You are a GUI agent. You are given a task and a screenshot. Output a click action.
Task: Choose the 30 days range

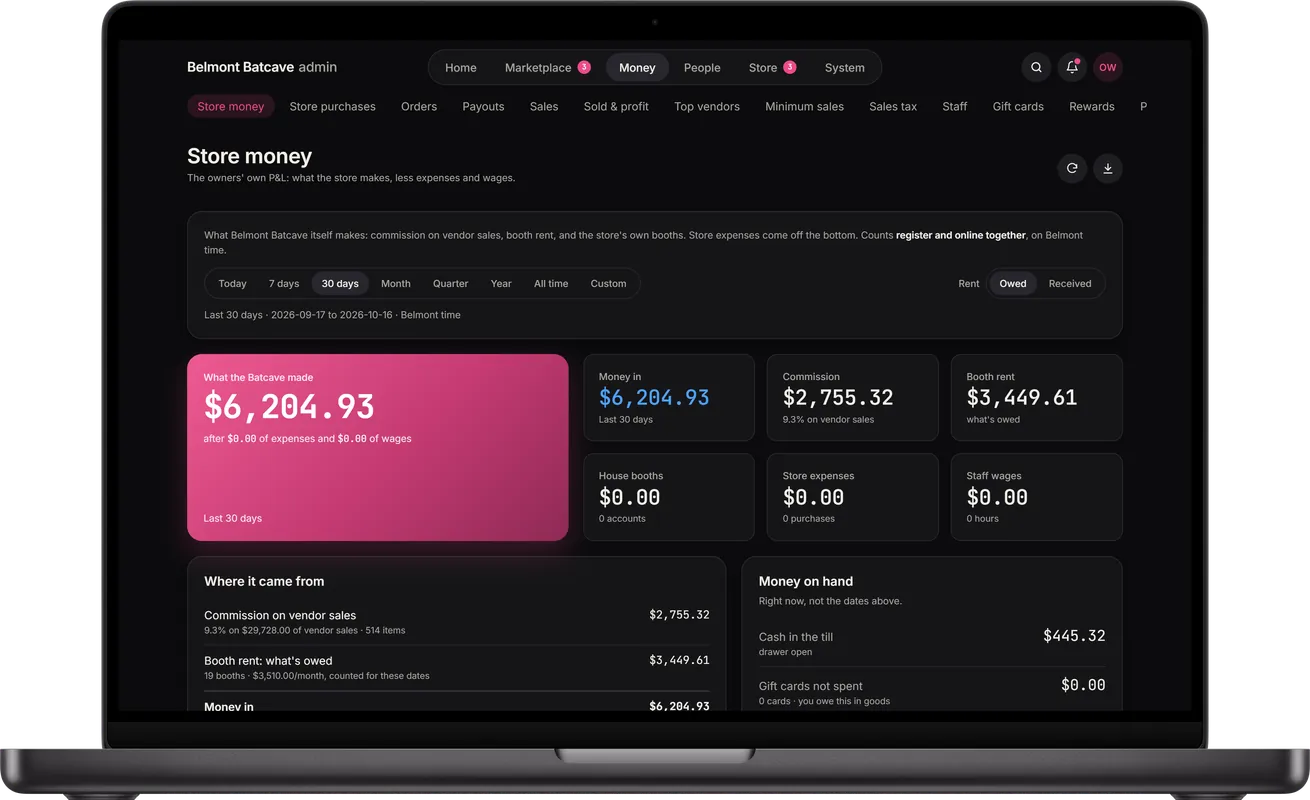340,283
